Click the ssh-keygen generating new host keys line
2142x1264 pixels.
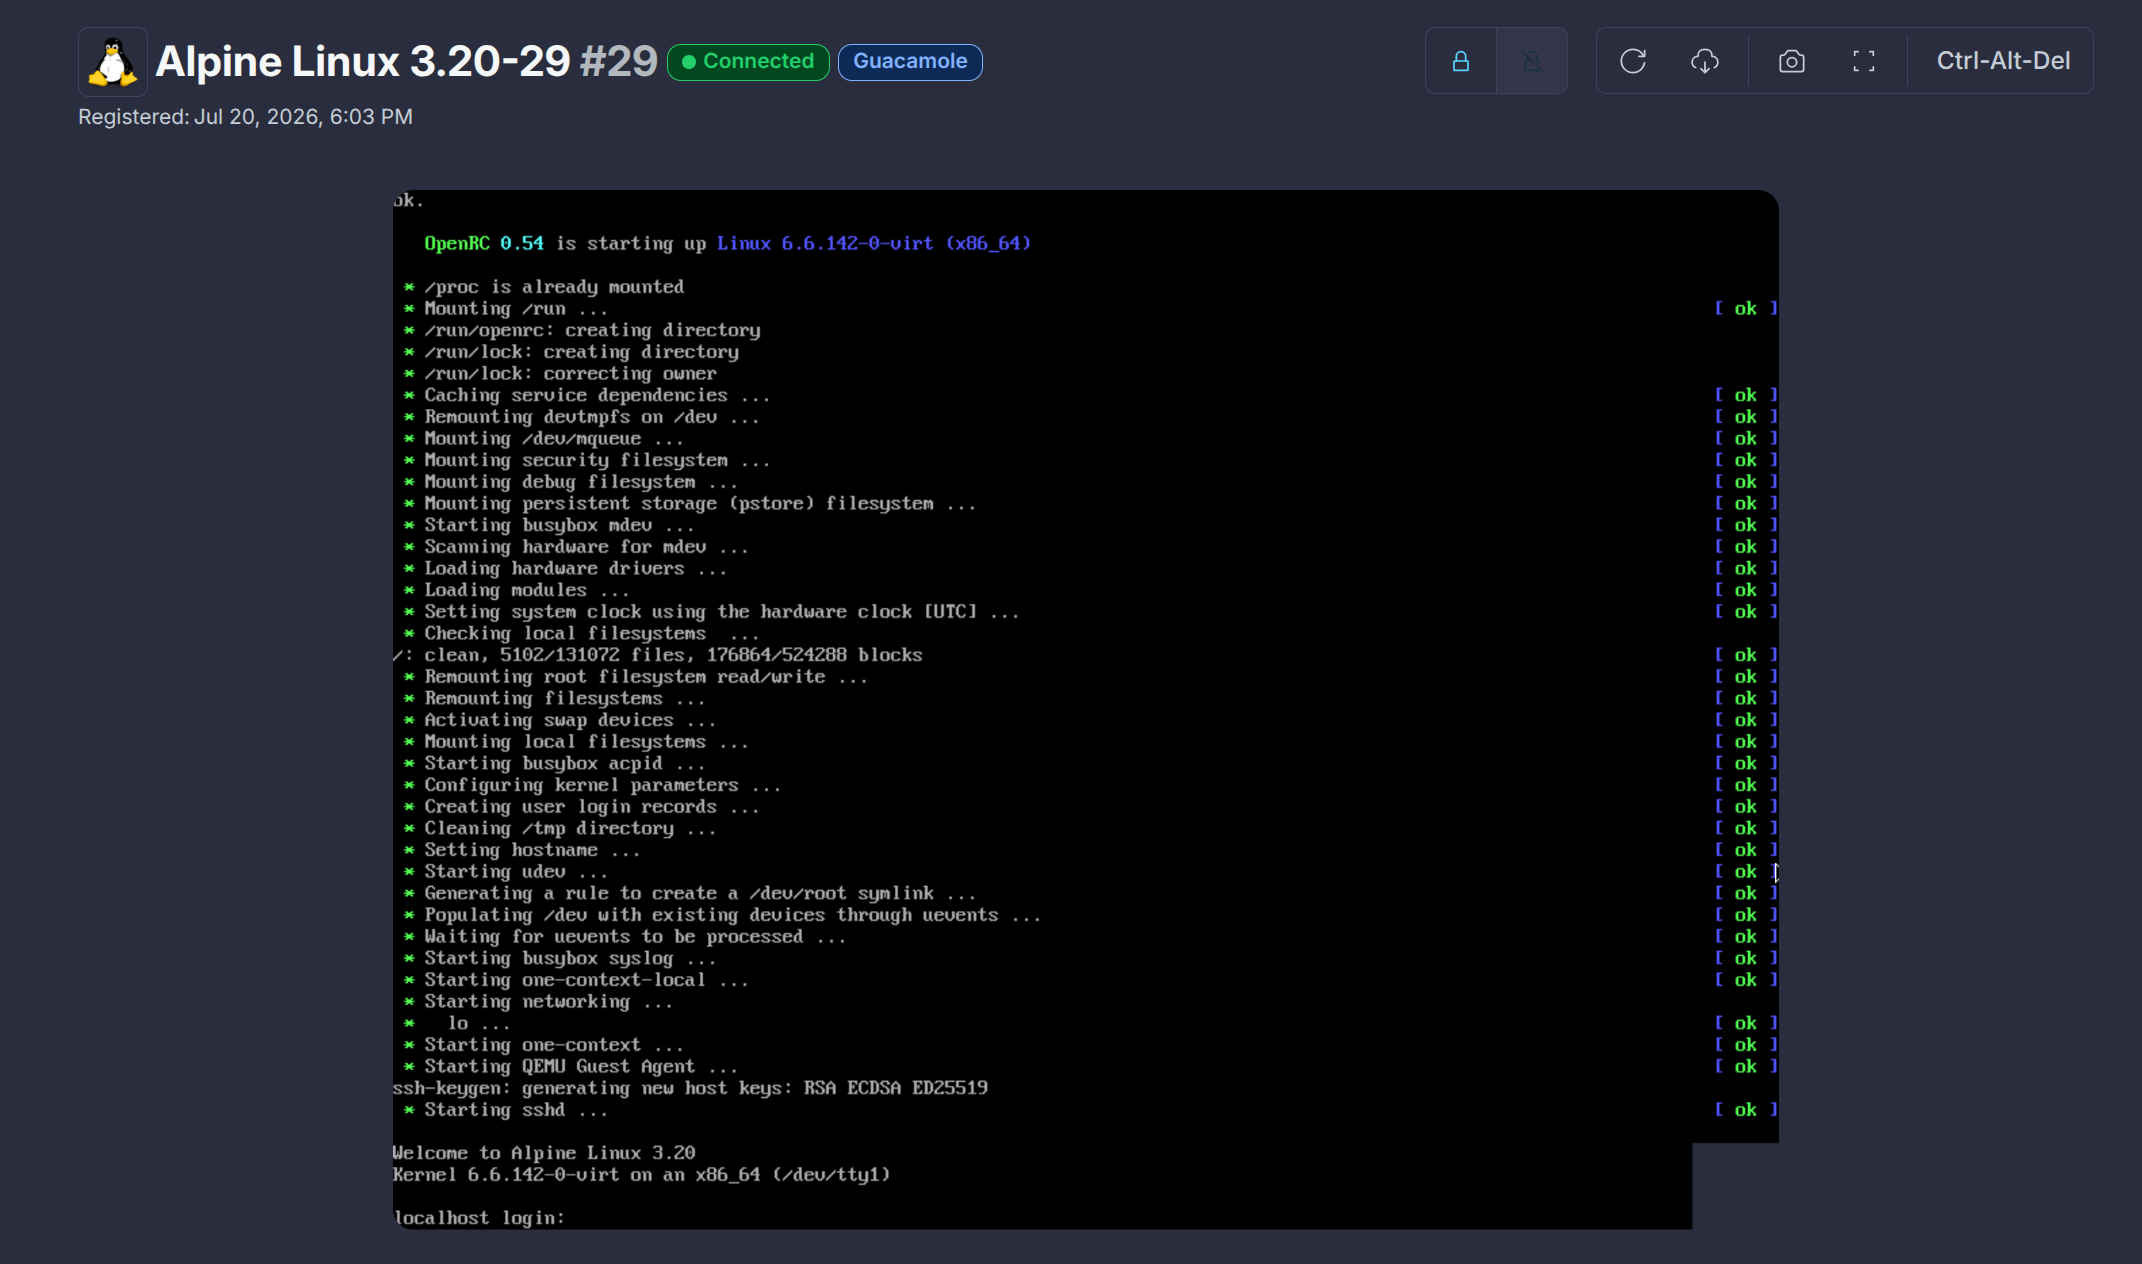coord(690,1088)
